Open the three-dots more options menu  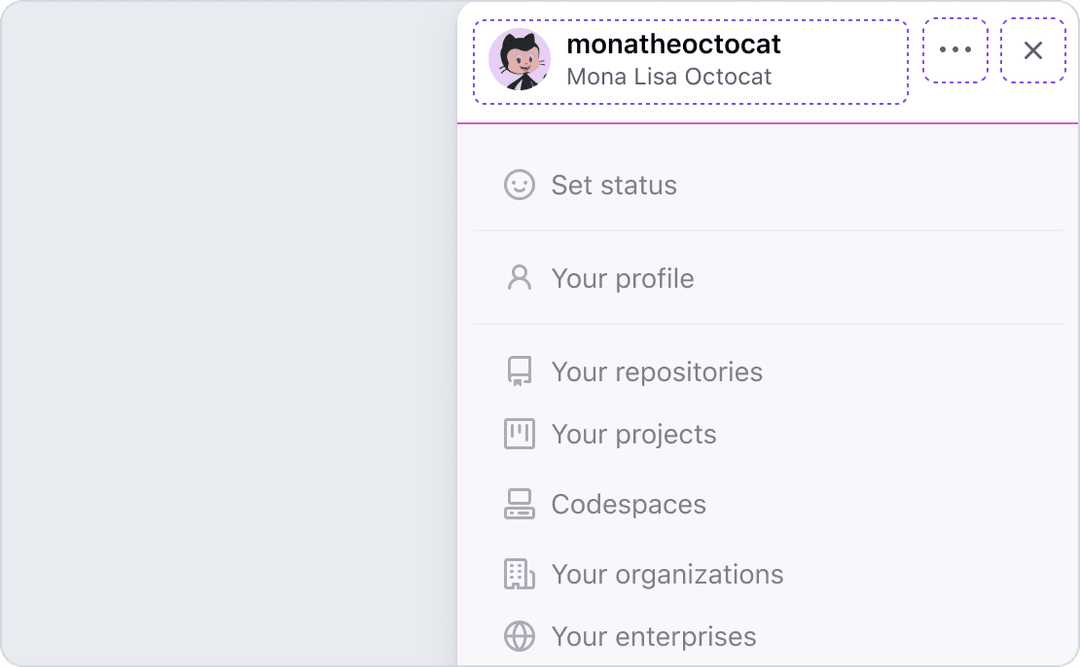click(955, 50)
